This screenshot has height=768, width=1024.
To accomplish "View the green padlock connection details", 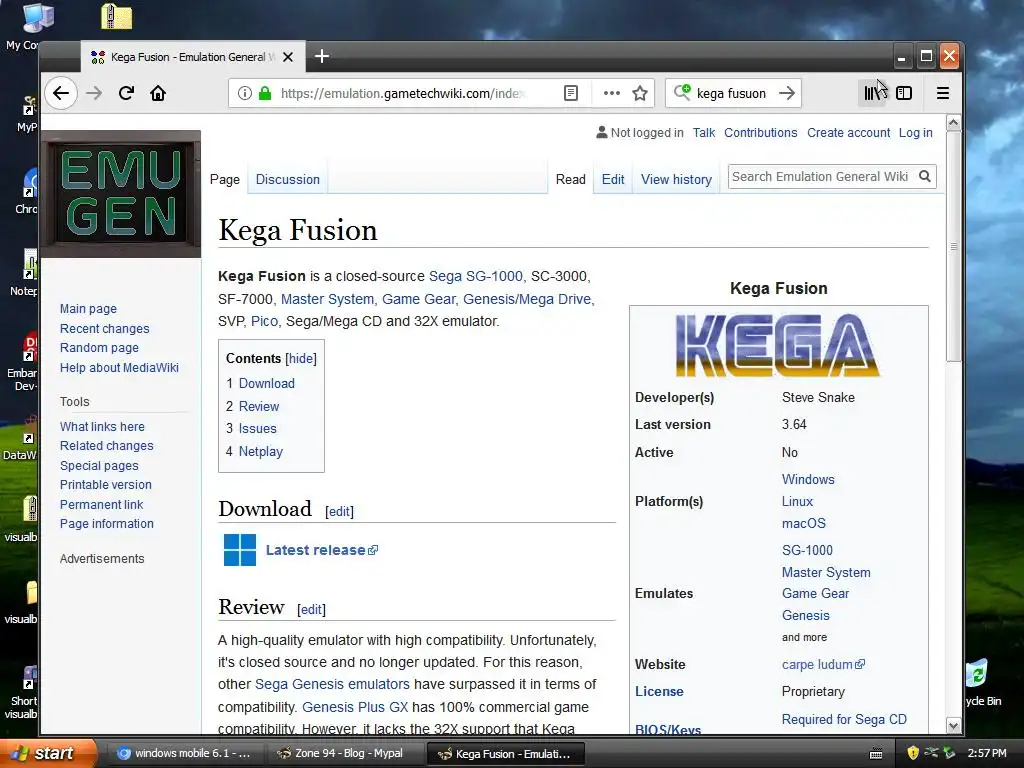I will (x=264, y=93).
